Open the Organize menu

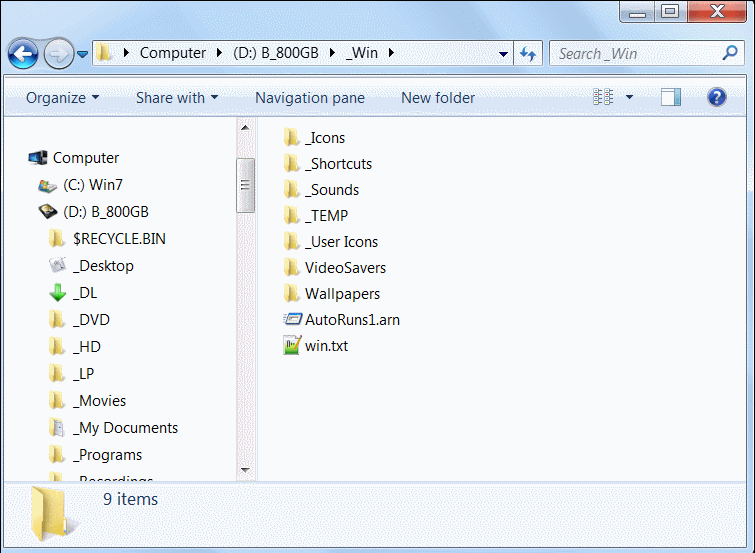pyautogui.click(x=63, y=98)
